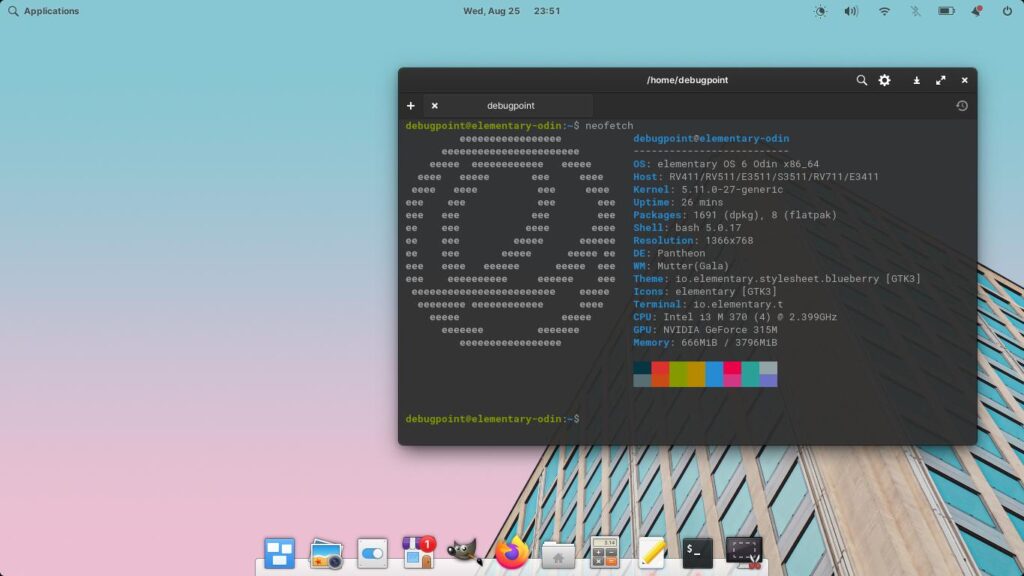Open the AppCenter showing one update badge
1024x576 pixels.
(417, 551)
